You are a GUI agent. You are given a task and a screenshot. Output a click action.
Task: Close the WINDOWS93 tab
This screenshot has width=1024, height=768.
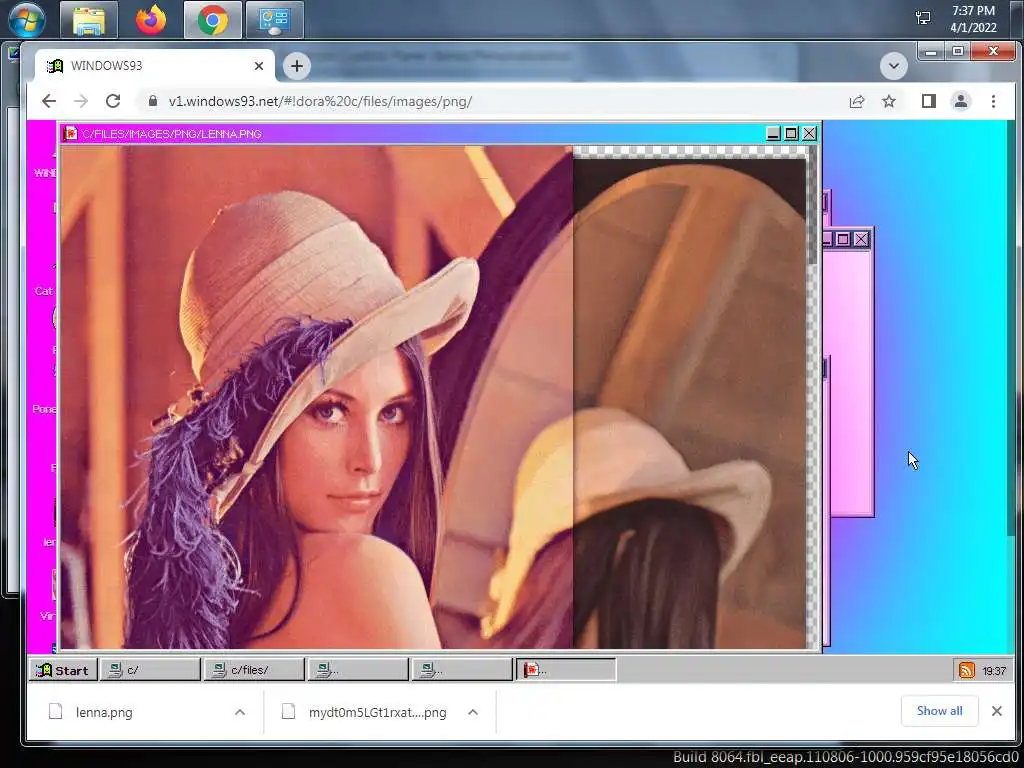point(259,66)
